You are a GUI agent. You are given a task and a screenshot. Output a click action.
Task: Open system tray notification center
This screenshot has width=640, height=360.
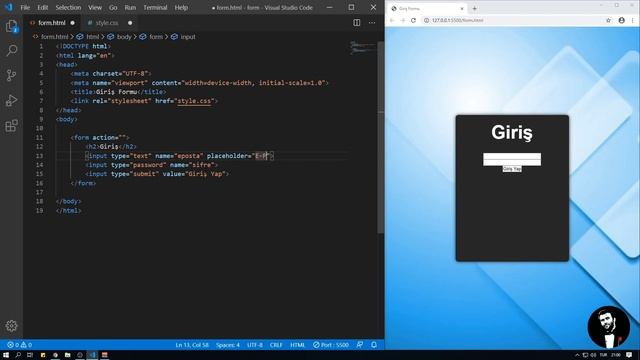tap(629, 355)
